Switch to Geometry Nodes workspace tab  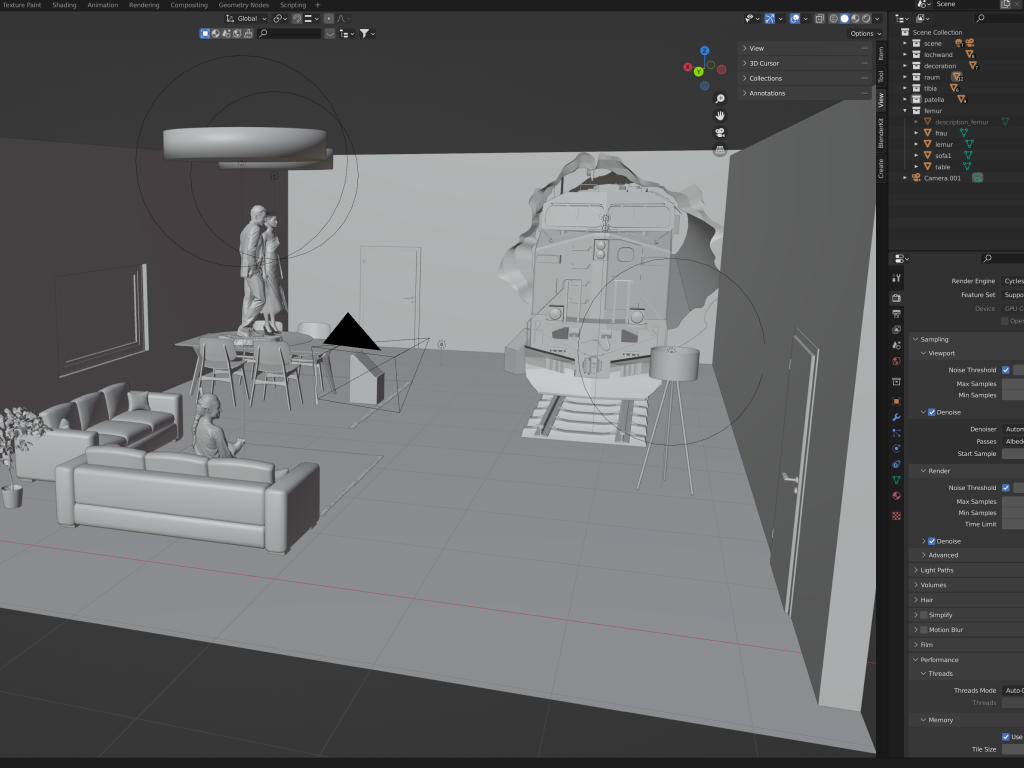[x=244, y=5]
